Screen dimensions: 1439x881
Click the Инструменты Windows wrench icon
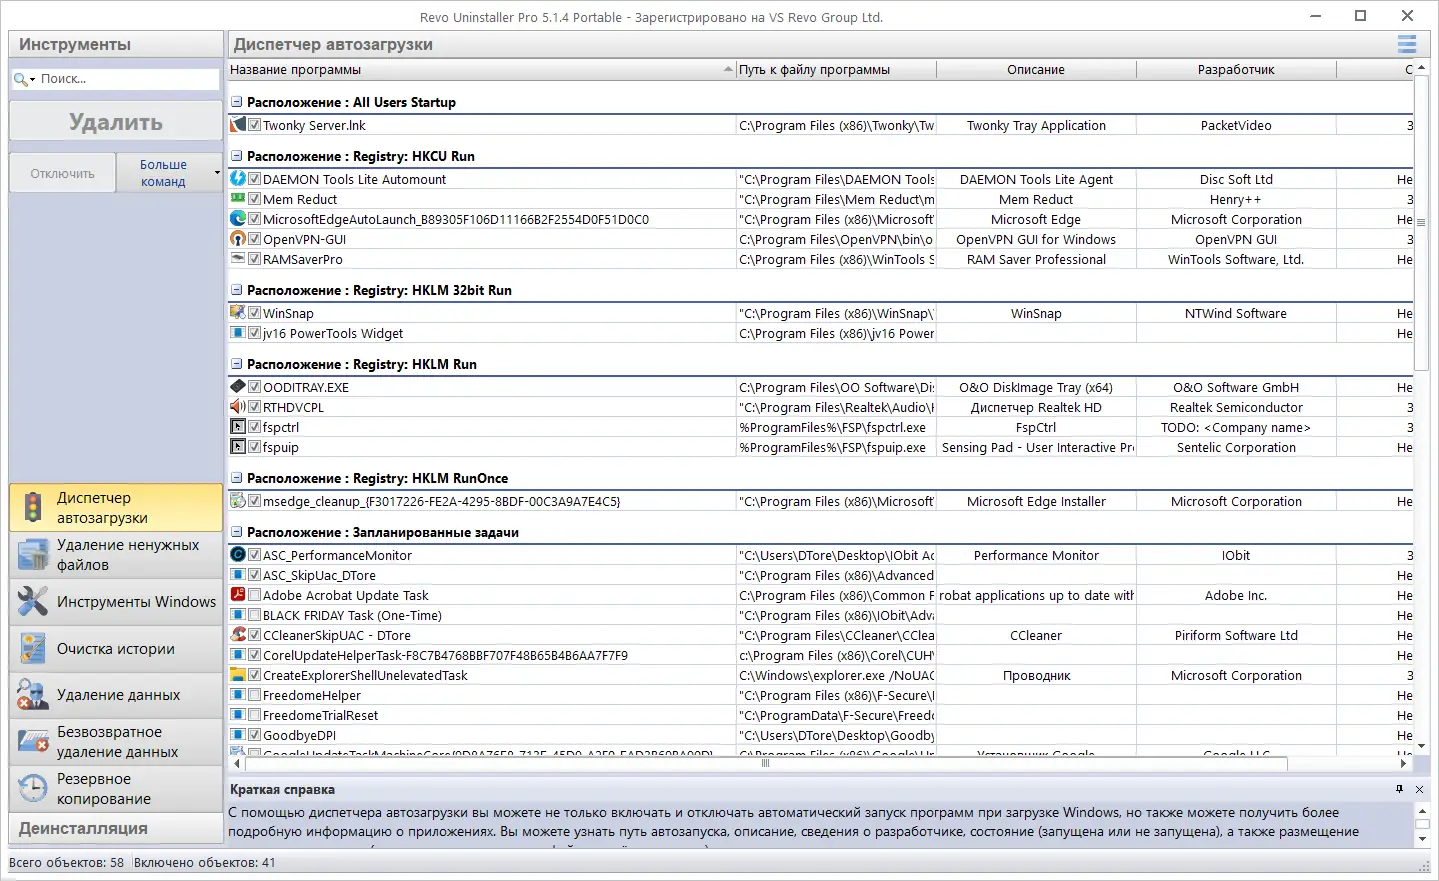(x=33, y=602)
